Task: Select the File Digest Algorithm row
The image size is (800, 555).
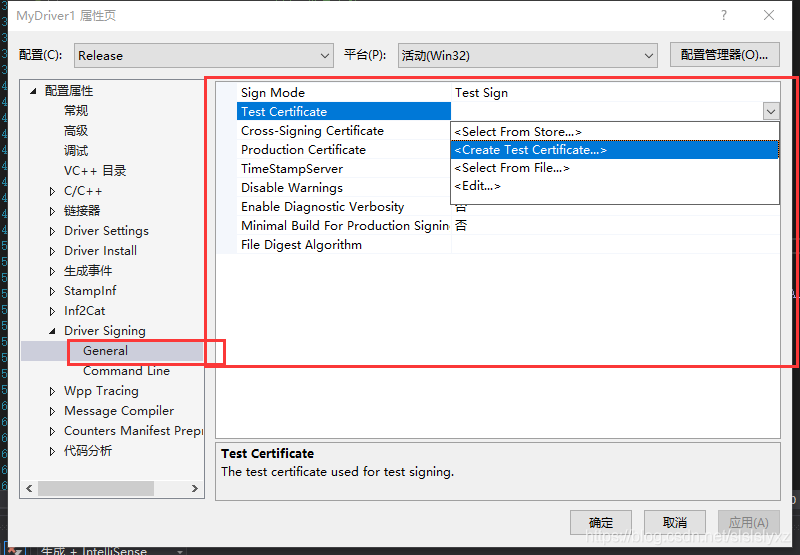Action: tap(343, 245)
